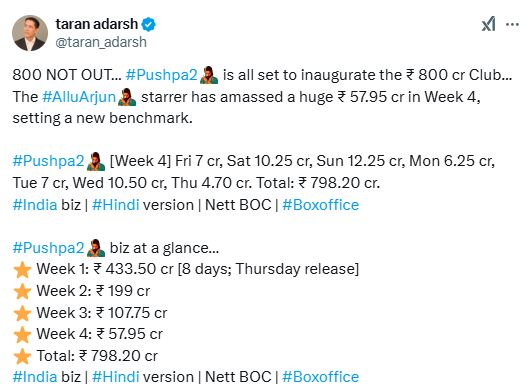This screenshot has width=525, height=390.
Task: Open taran adarsh's profile picture
Action: pos(30,33)
